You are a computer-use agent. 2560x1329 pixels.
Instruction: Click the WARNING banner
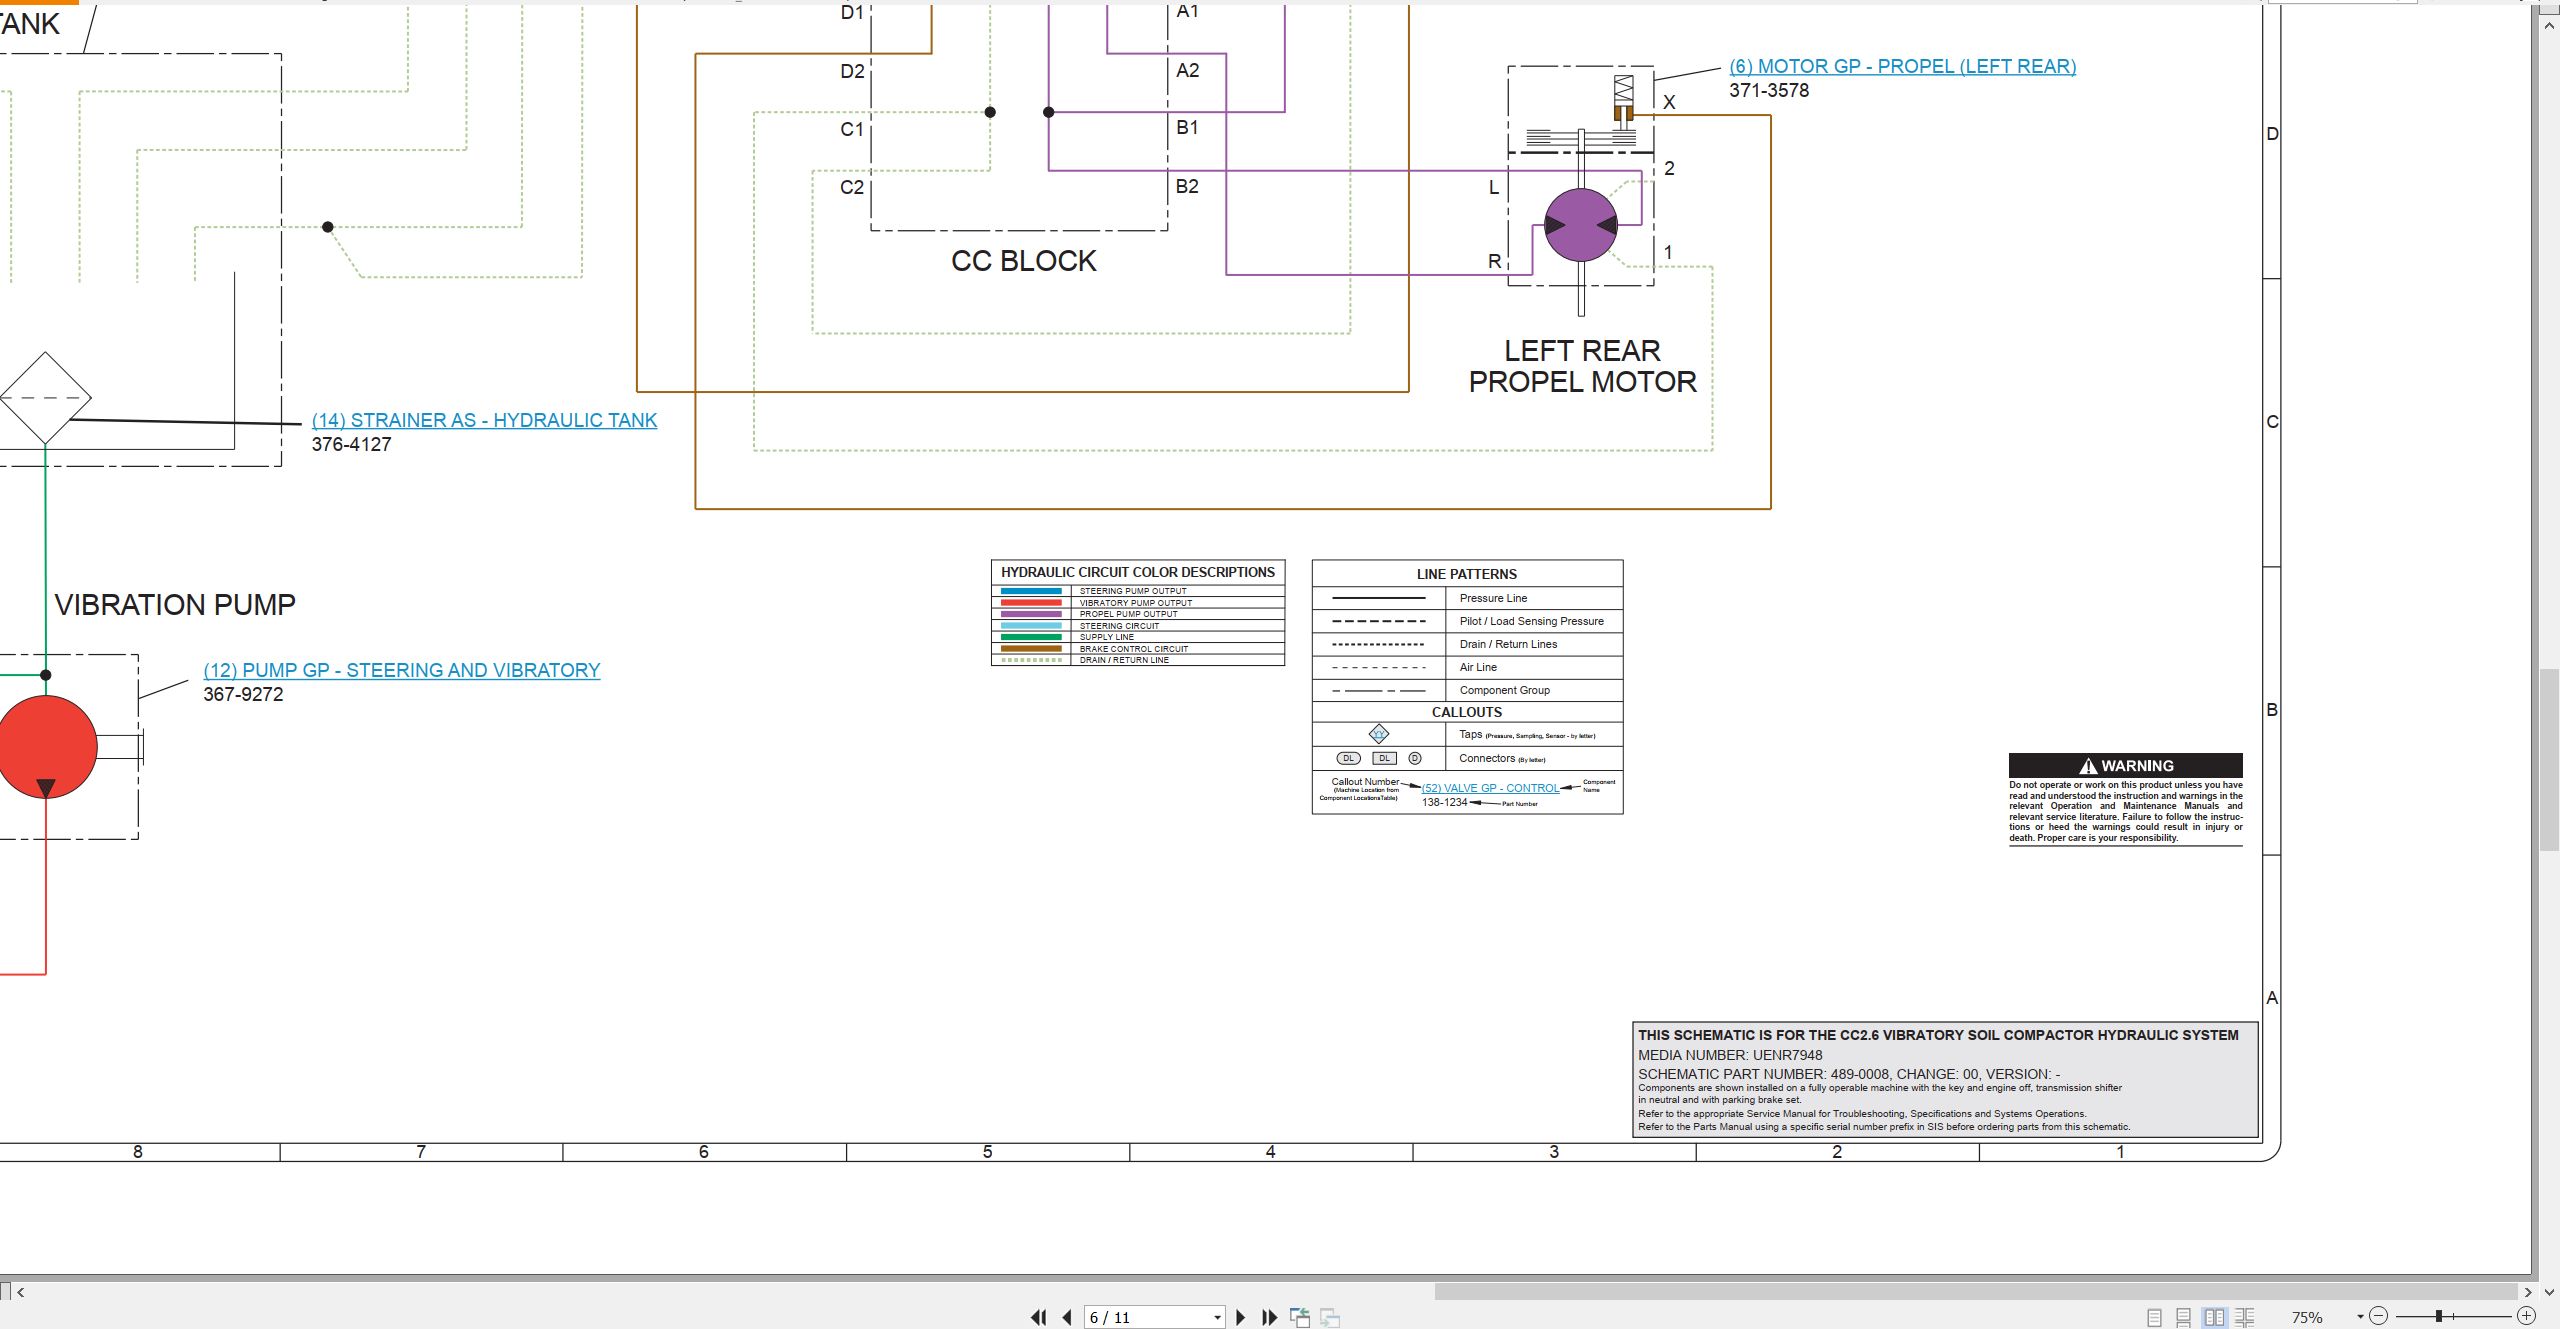(x=2125, y=765)
